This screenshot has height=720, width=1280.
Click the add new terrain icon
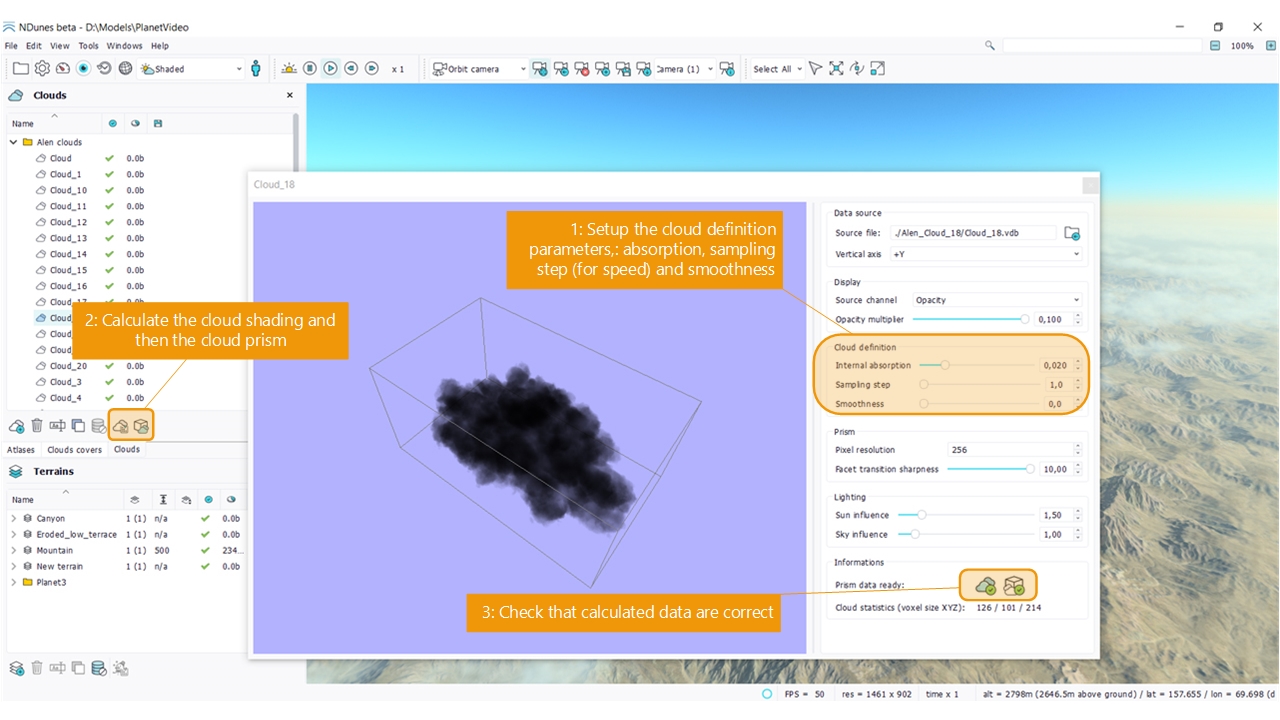pos(17,668)
